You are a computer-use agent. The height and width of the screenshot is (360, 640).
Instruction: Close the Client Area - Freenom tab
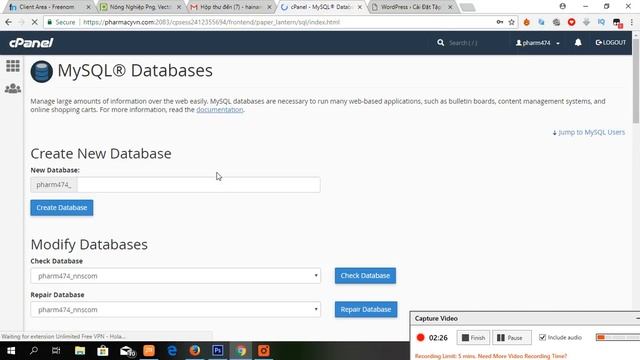pos(88,7)
